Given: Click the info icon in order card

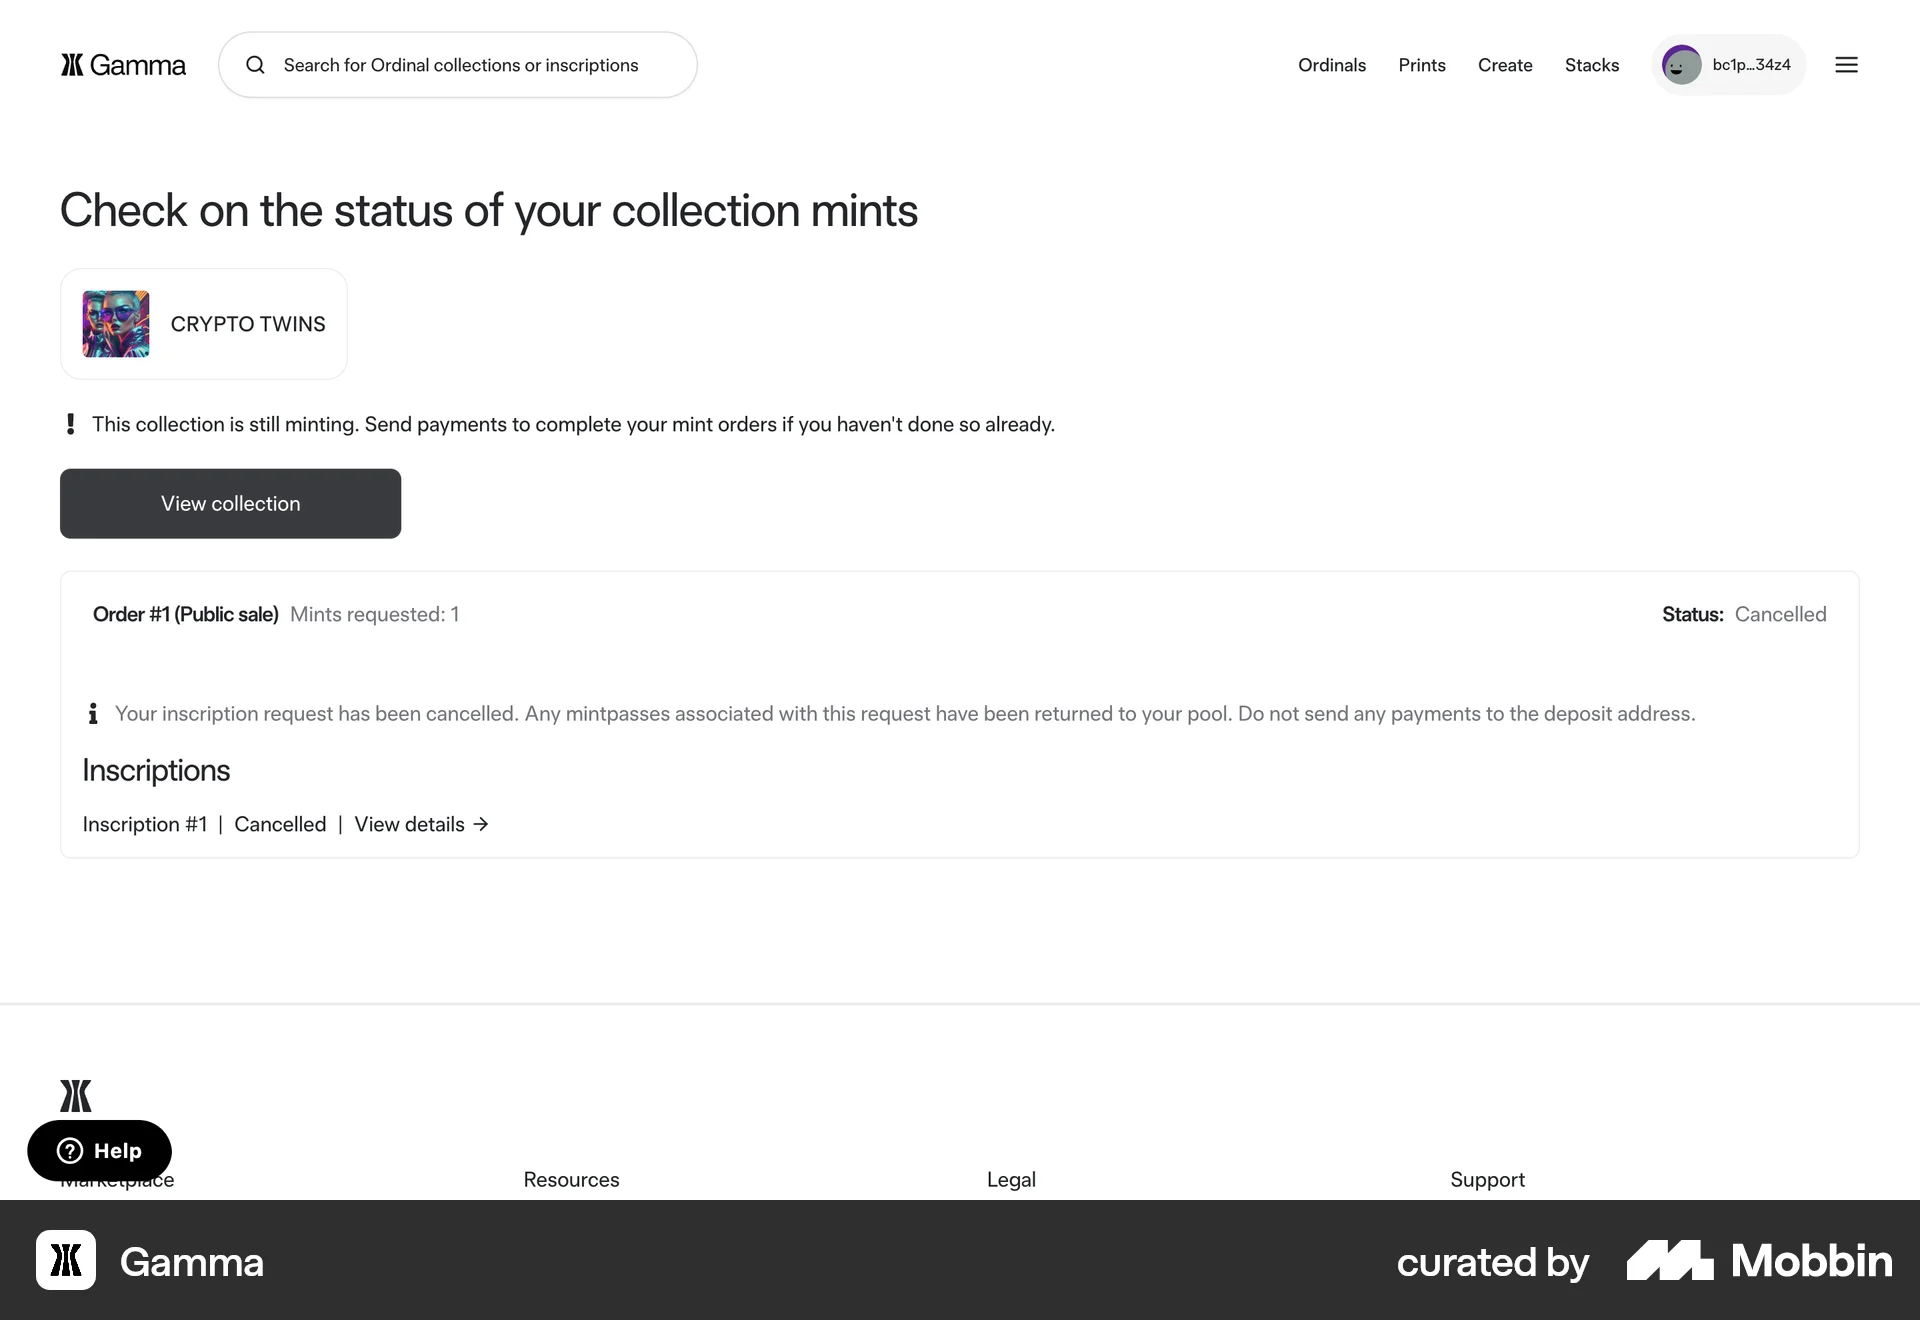Looking at the screenshot, I should tap(93, 713).
